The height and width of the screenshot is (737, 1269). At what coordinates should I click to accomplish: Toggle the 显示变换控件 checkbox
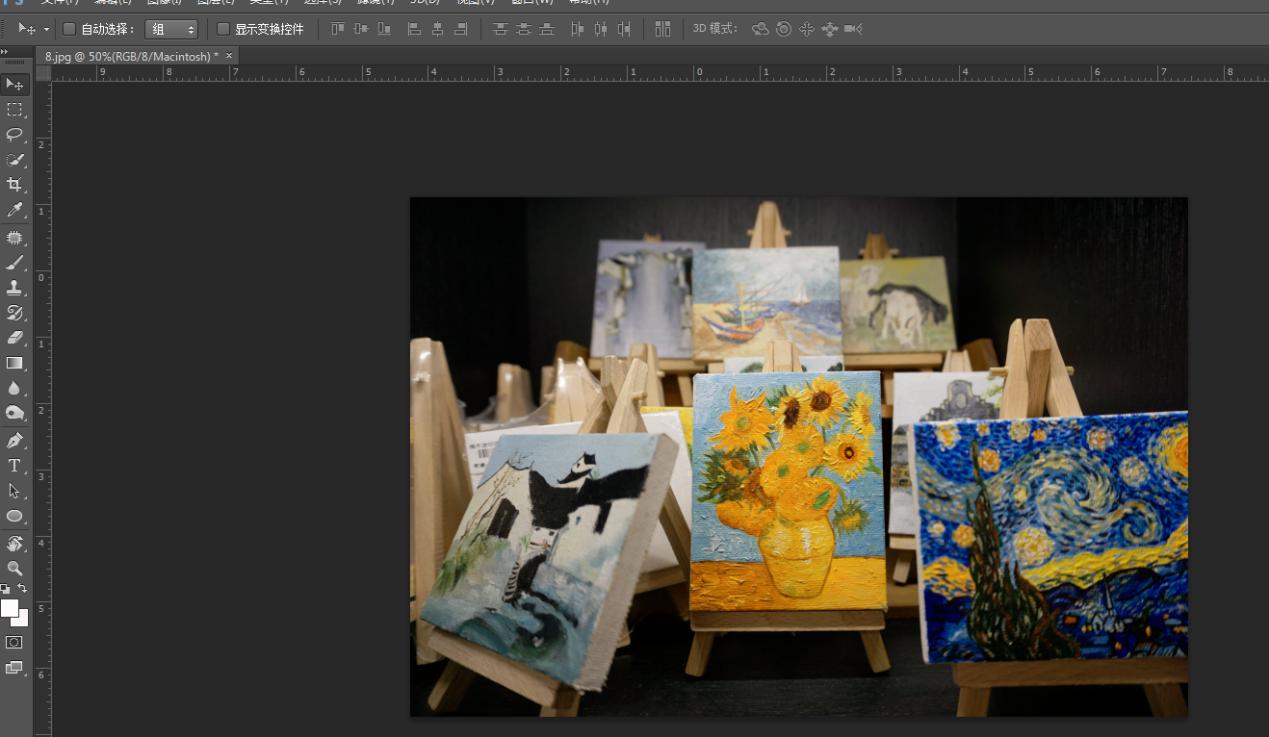tap(223, 29)
